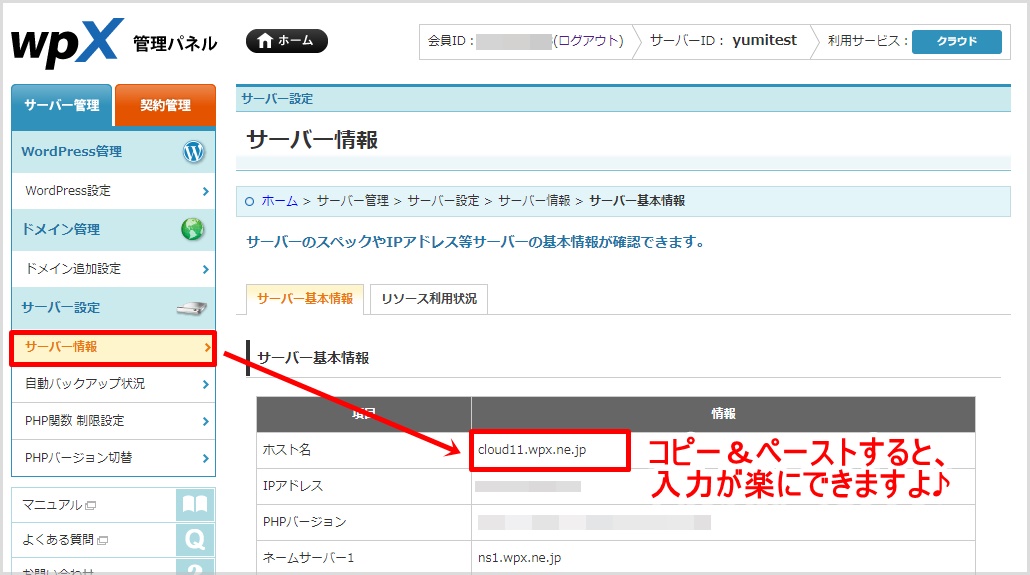This screenshot has height=575, width=1030.
Task: Click ホーム breadcrumb link
Action: point(279,201)
